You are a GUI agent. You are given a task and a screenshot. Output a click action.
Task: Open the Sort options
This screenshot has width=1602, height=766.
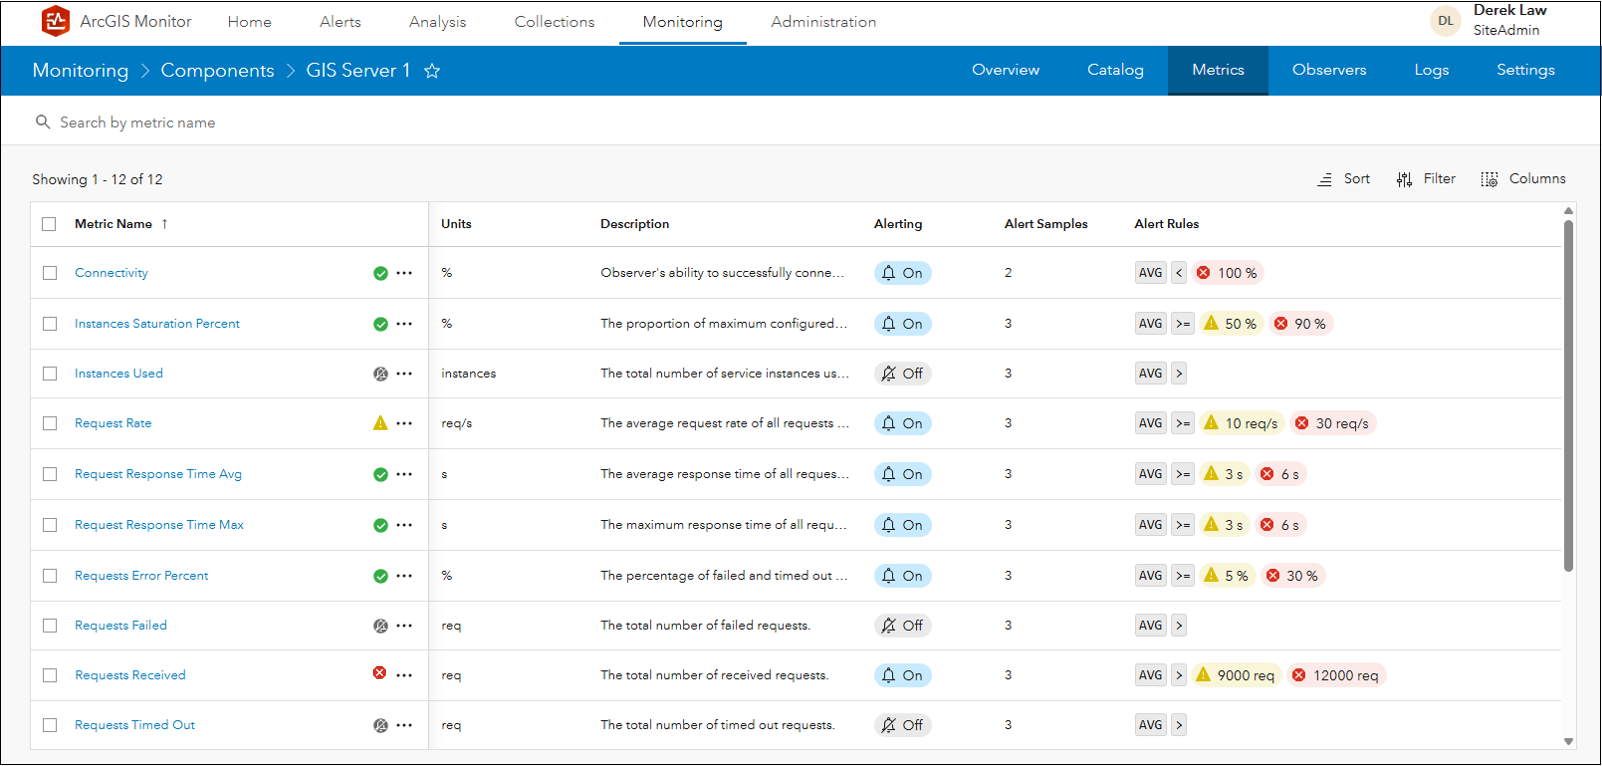tap(1344, 179)
